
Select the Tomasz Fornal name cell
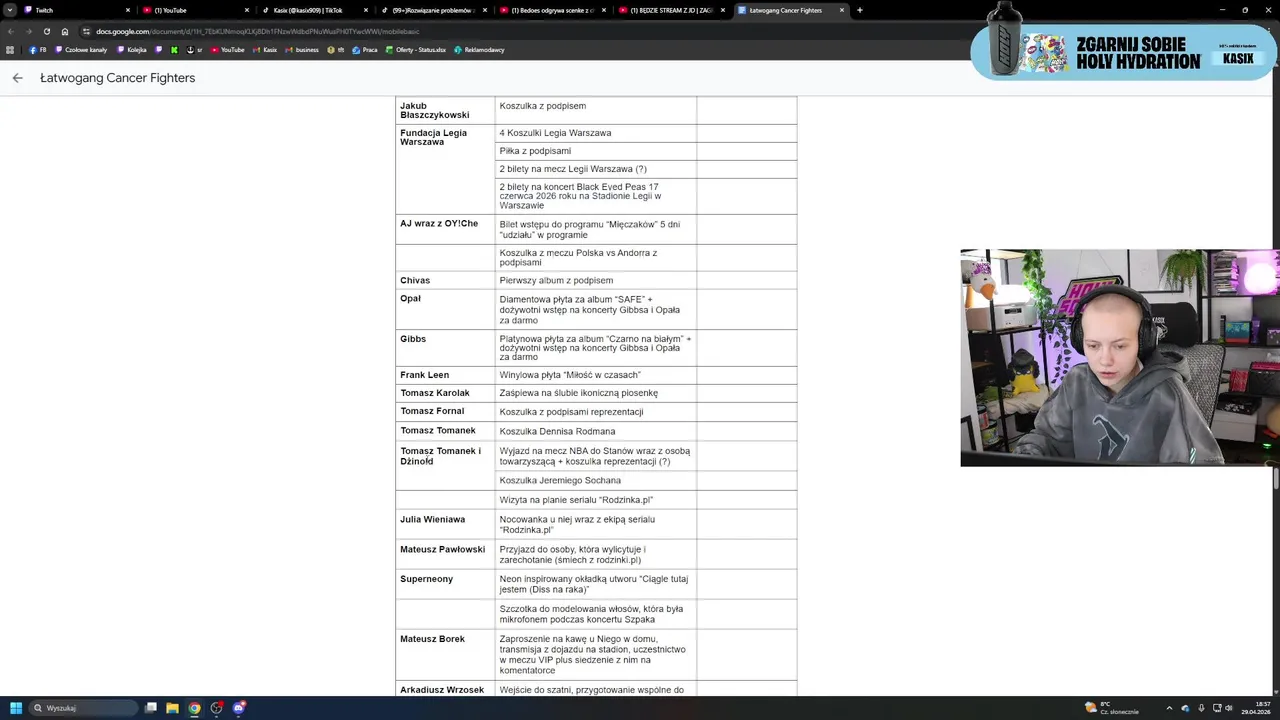[445, 412]
